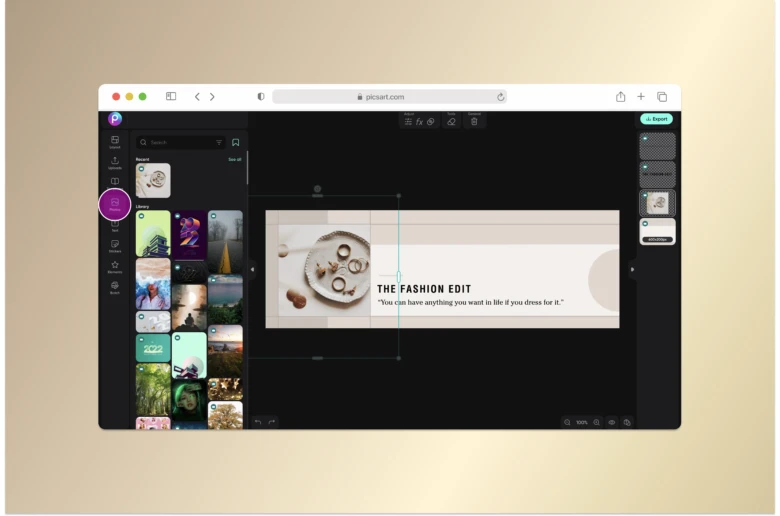Screen dimensions: 780x516
Task: Click the Export button
Action: coord(656,119)
